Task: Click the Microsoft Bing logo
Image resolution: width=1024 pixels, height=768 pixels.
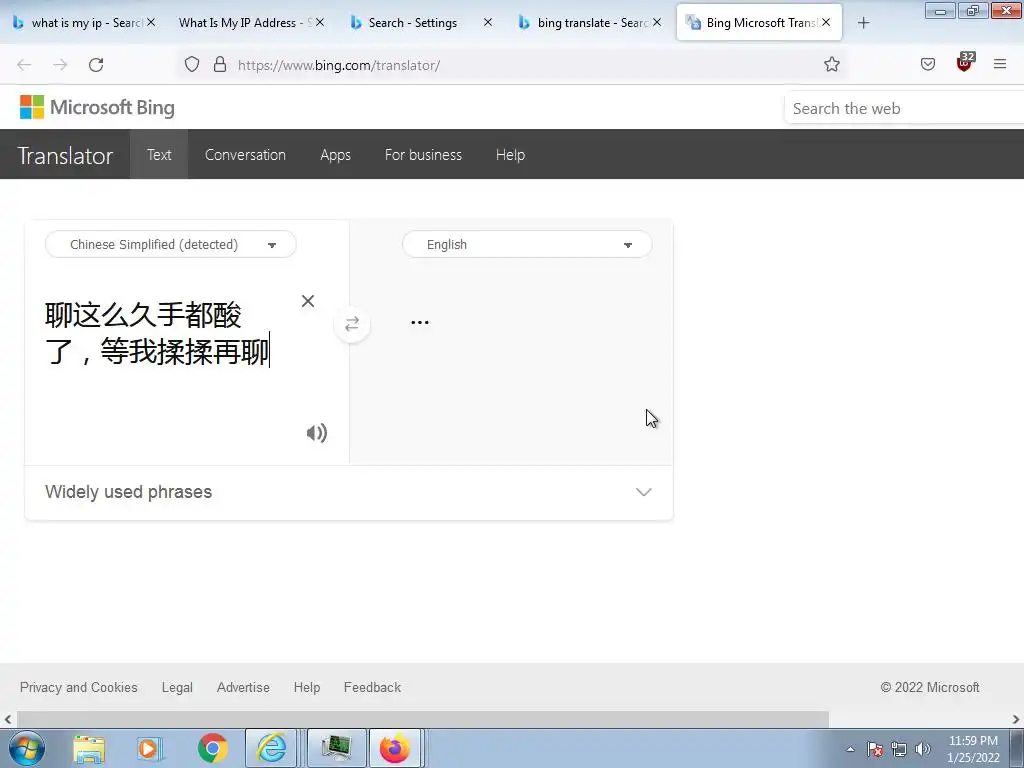Action: coord(97,107)
